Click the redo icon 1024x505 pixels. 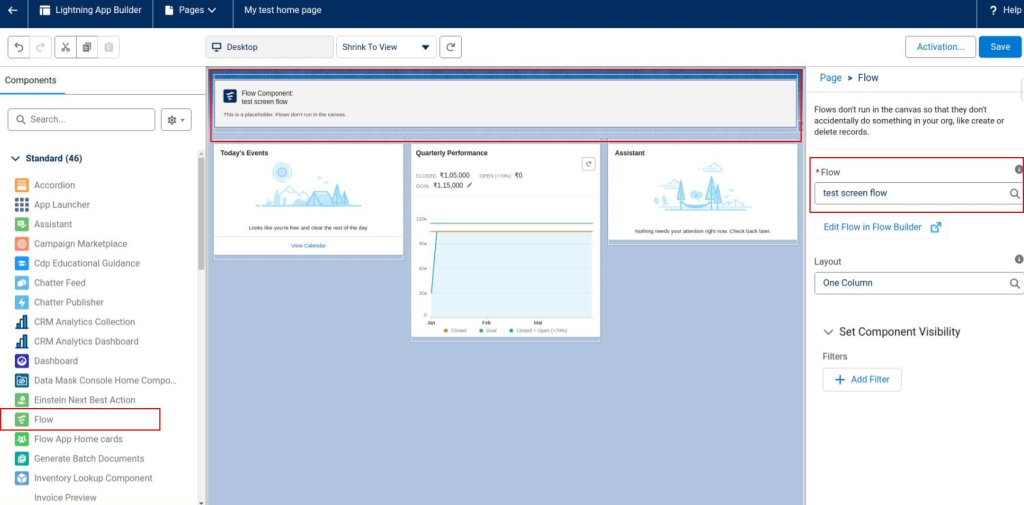tap(40, 47)
